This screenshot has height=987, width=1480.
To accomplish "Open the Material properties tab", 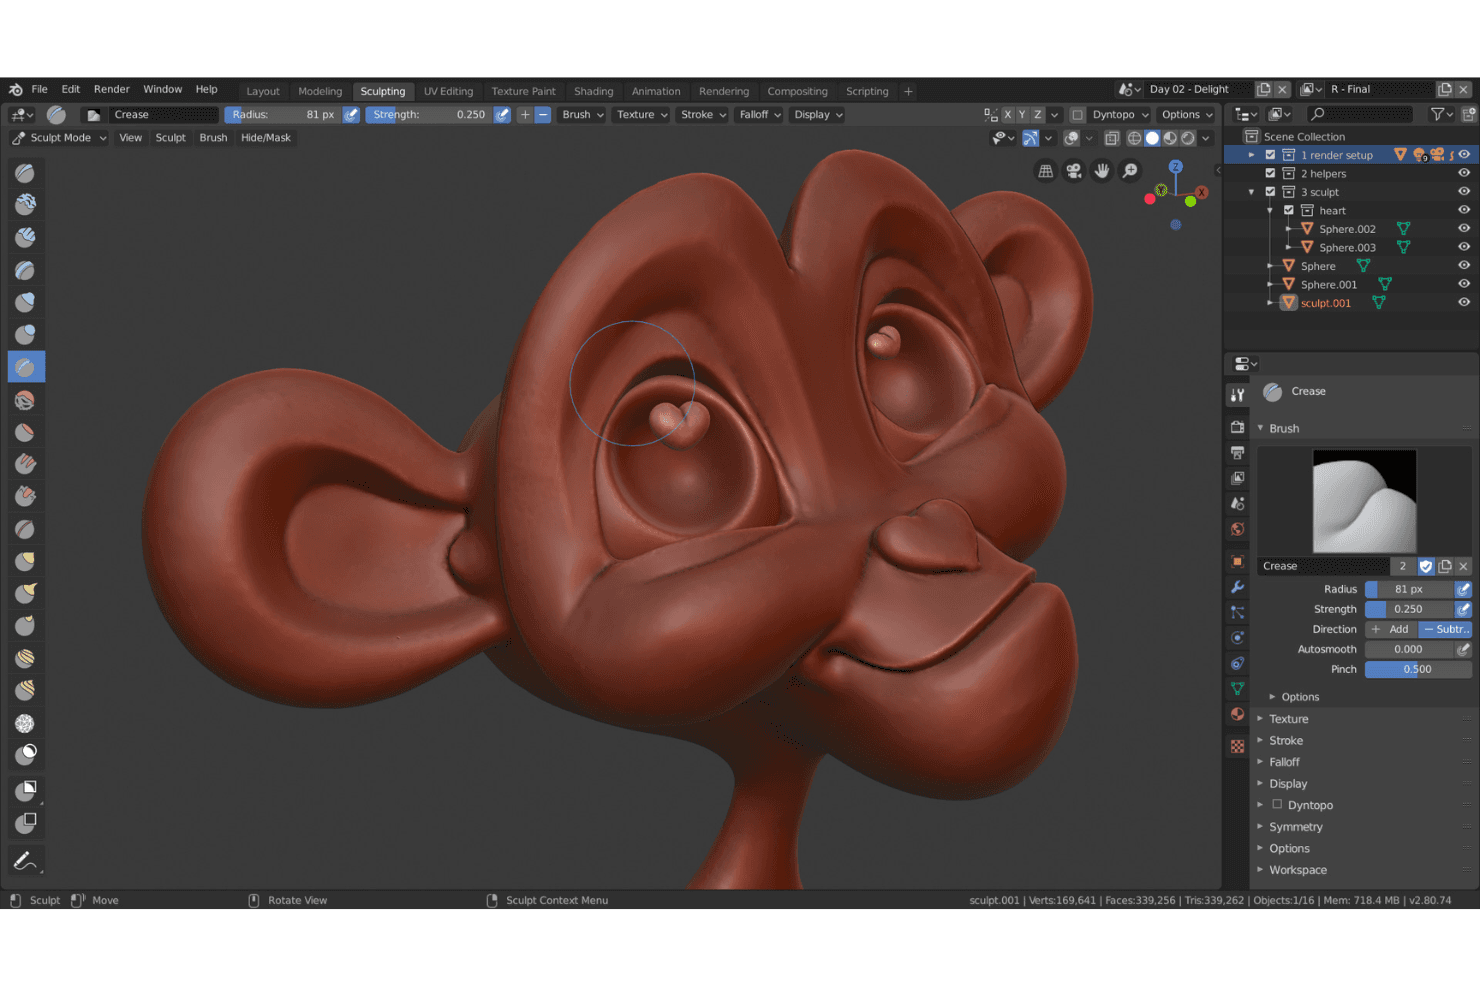I will (x=1238, y=714).
